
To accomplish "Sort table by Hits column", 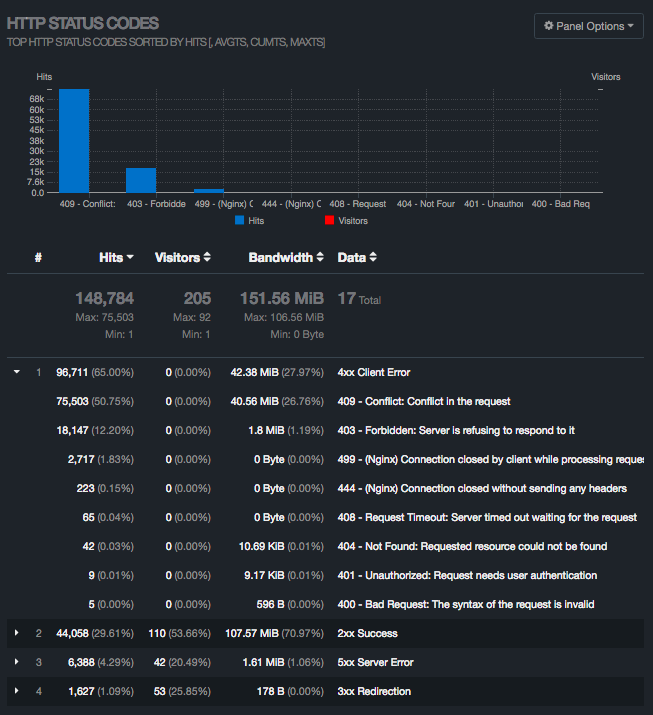I will (x=116, y=257).
